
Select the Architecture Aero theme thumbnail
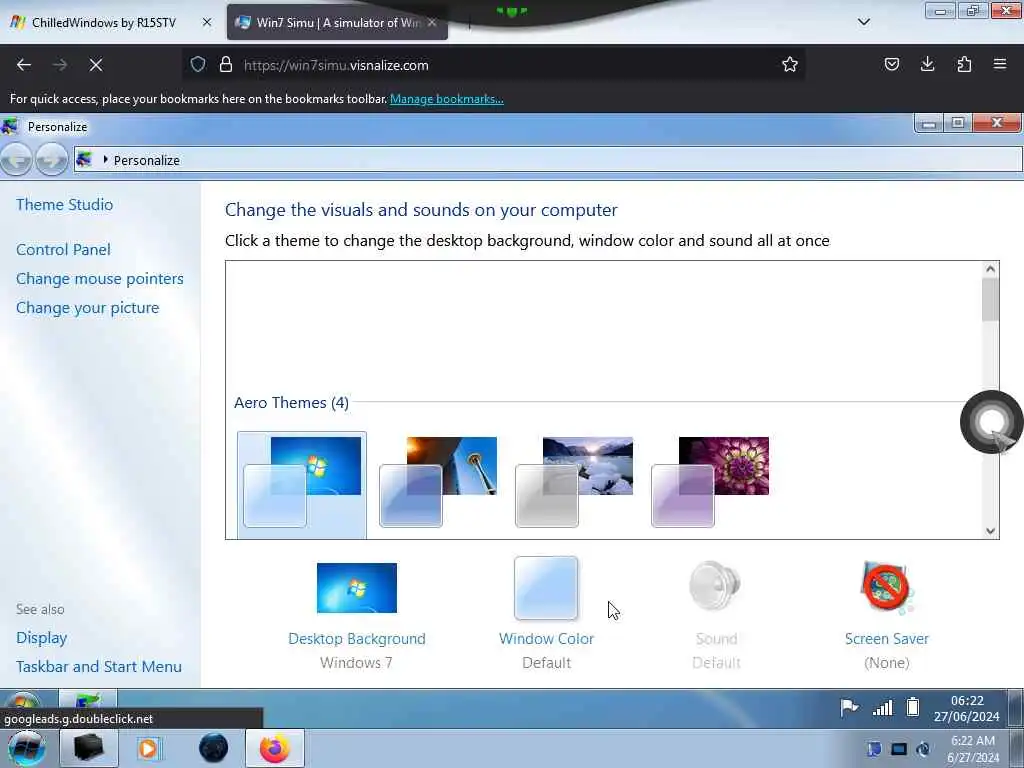coord(438,482)
